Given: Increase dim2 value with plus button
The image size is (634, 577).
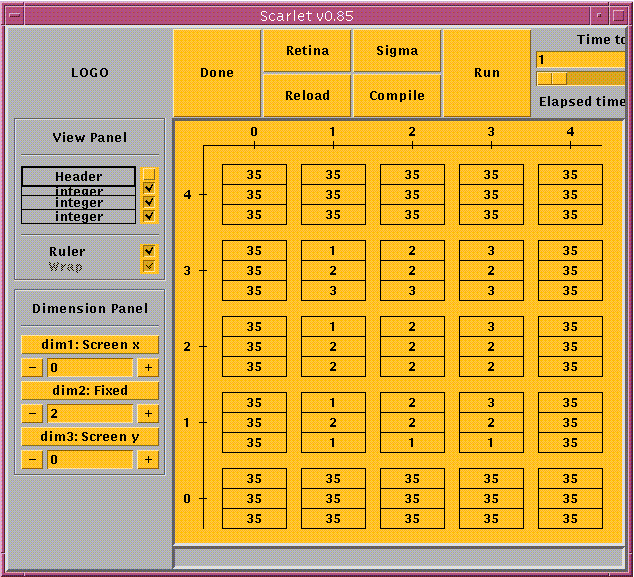Looking at the screenshot, I should point(148,414).
